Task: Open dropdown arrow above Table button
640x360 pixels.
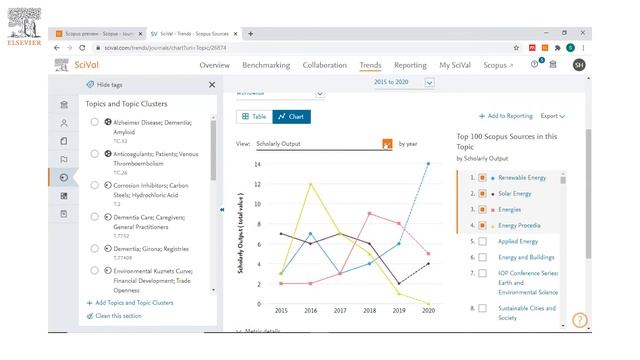Action: (320, 94)
